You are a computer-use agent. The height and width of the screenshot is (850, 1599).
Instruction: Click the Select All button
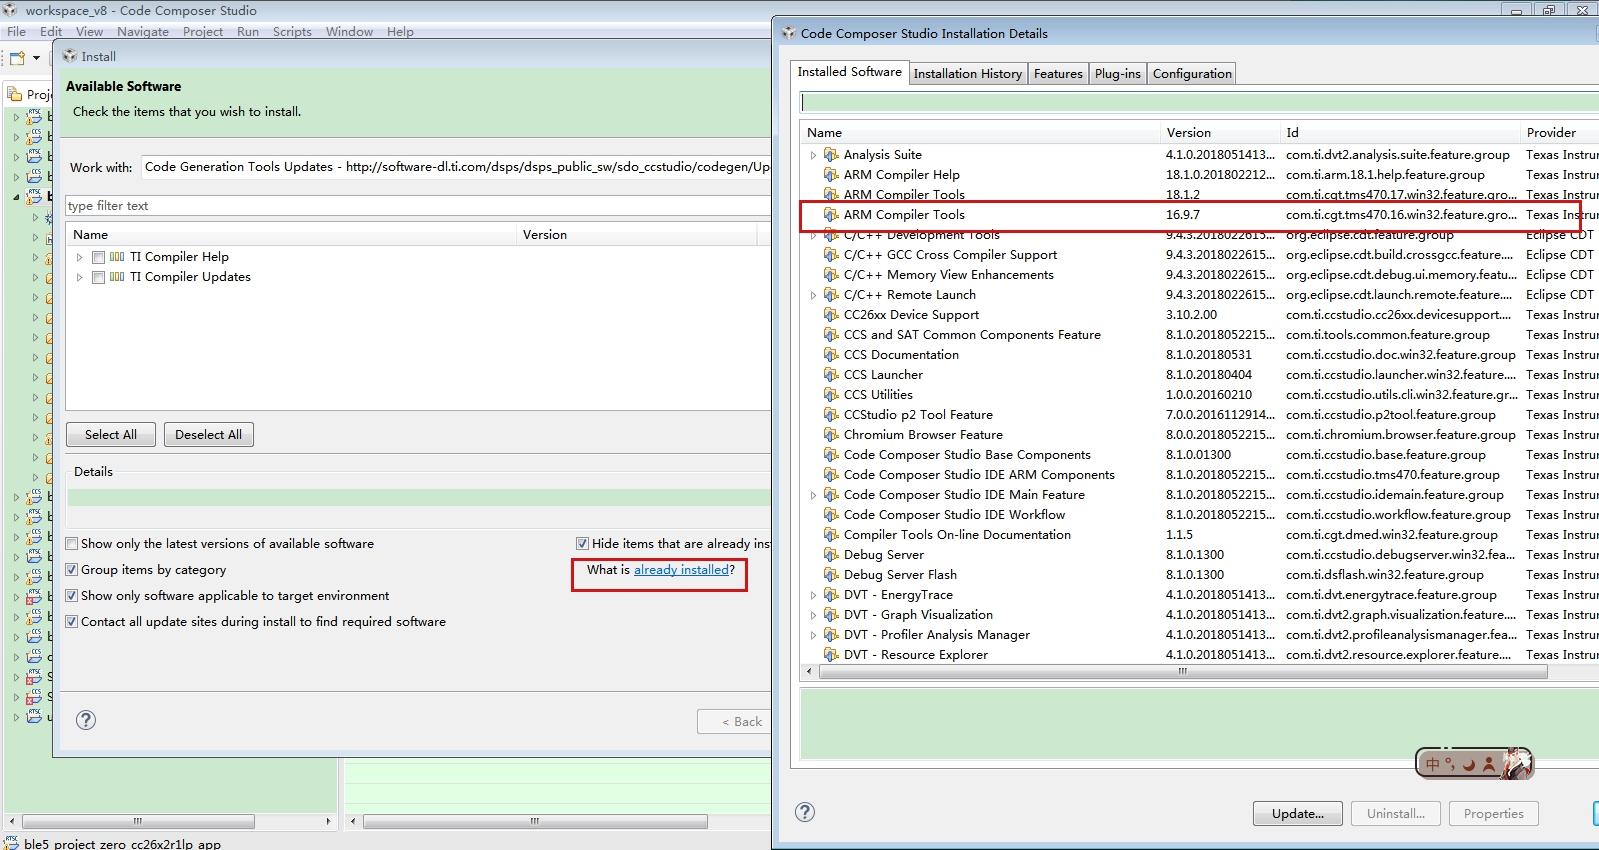click(x=111, y=435)
